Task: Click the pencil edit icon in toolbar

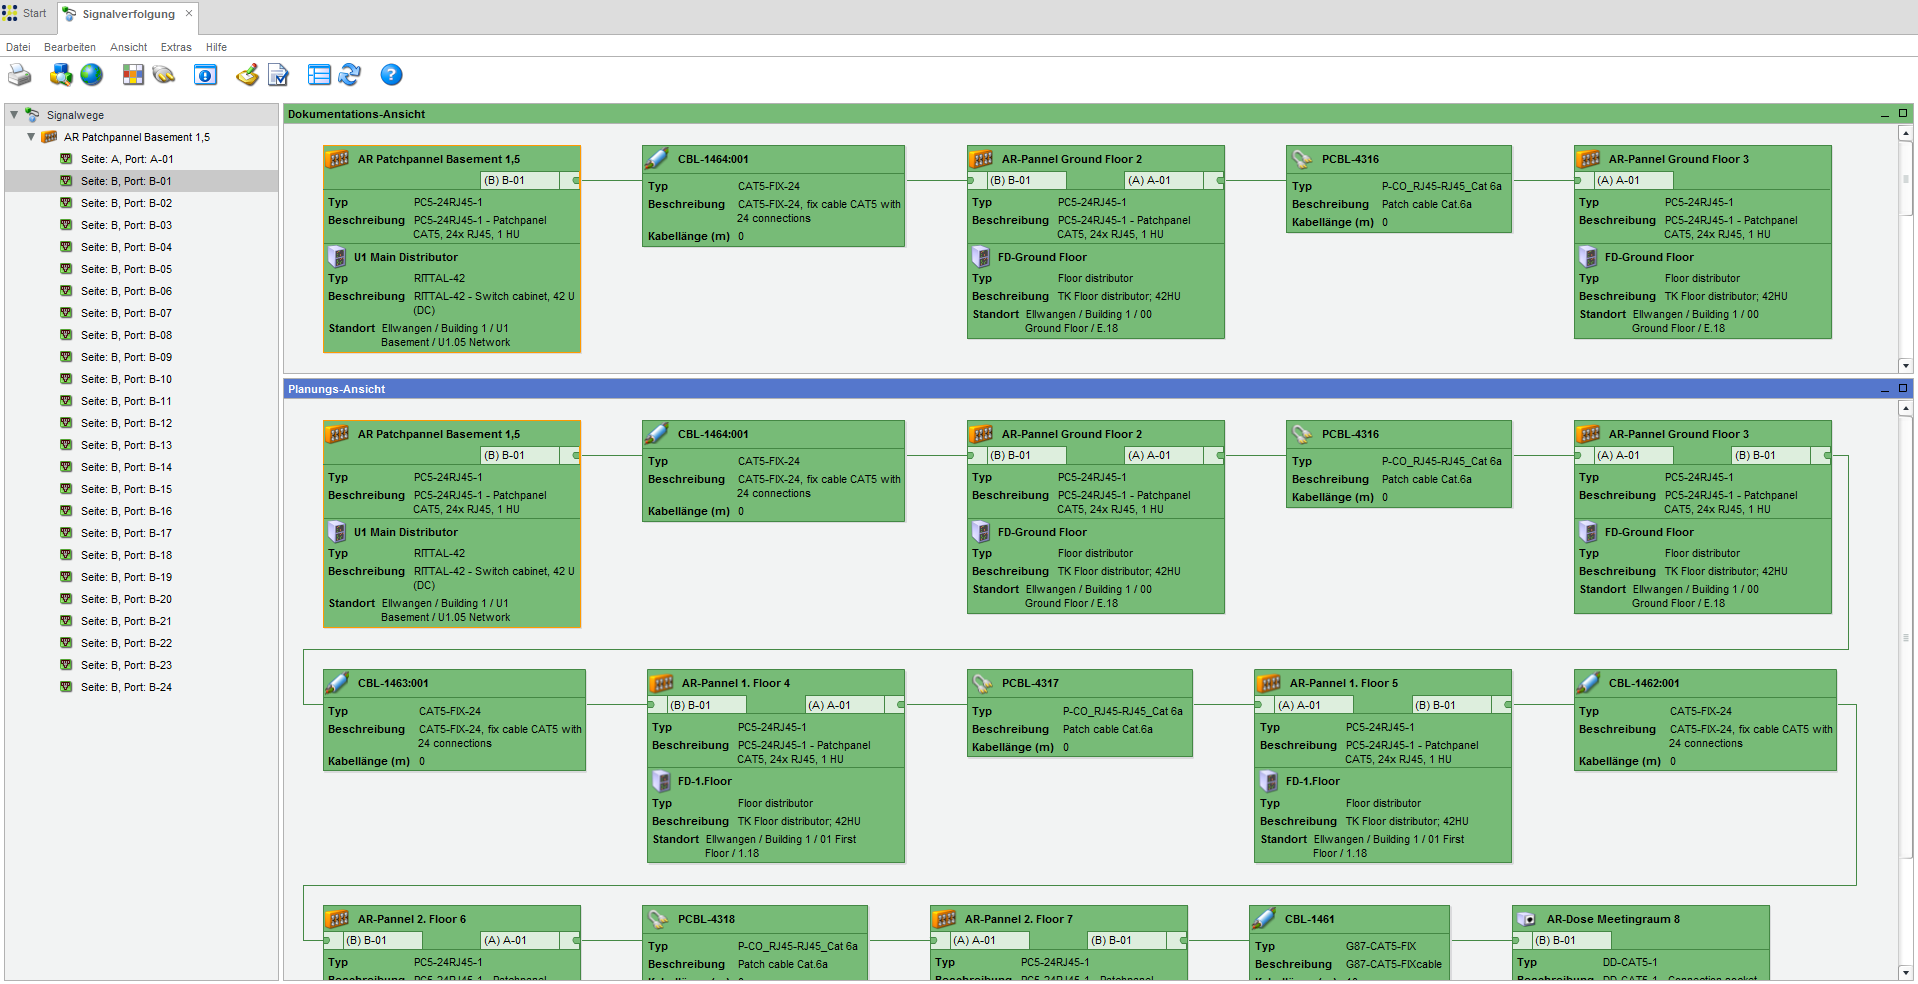Action: pyautogui.click(x=247, y=75)
